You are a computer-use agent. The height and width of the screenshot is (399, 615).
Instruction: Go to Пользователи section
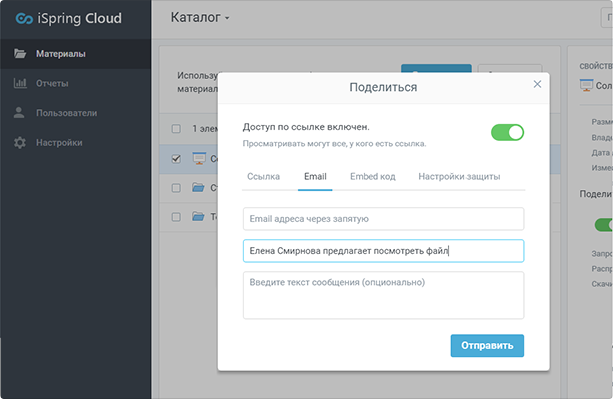75,113
